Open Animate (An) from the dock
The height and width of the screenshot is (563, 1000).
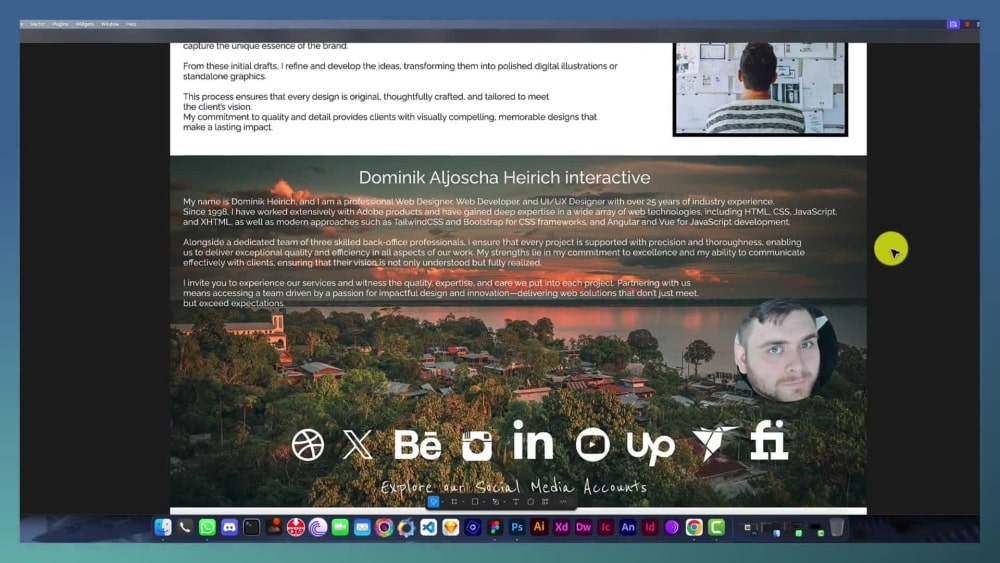628,527
